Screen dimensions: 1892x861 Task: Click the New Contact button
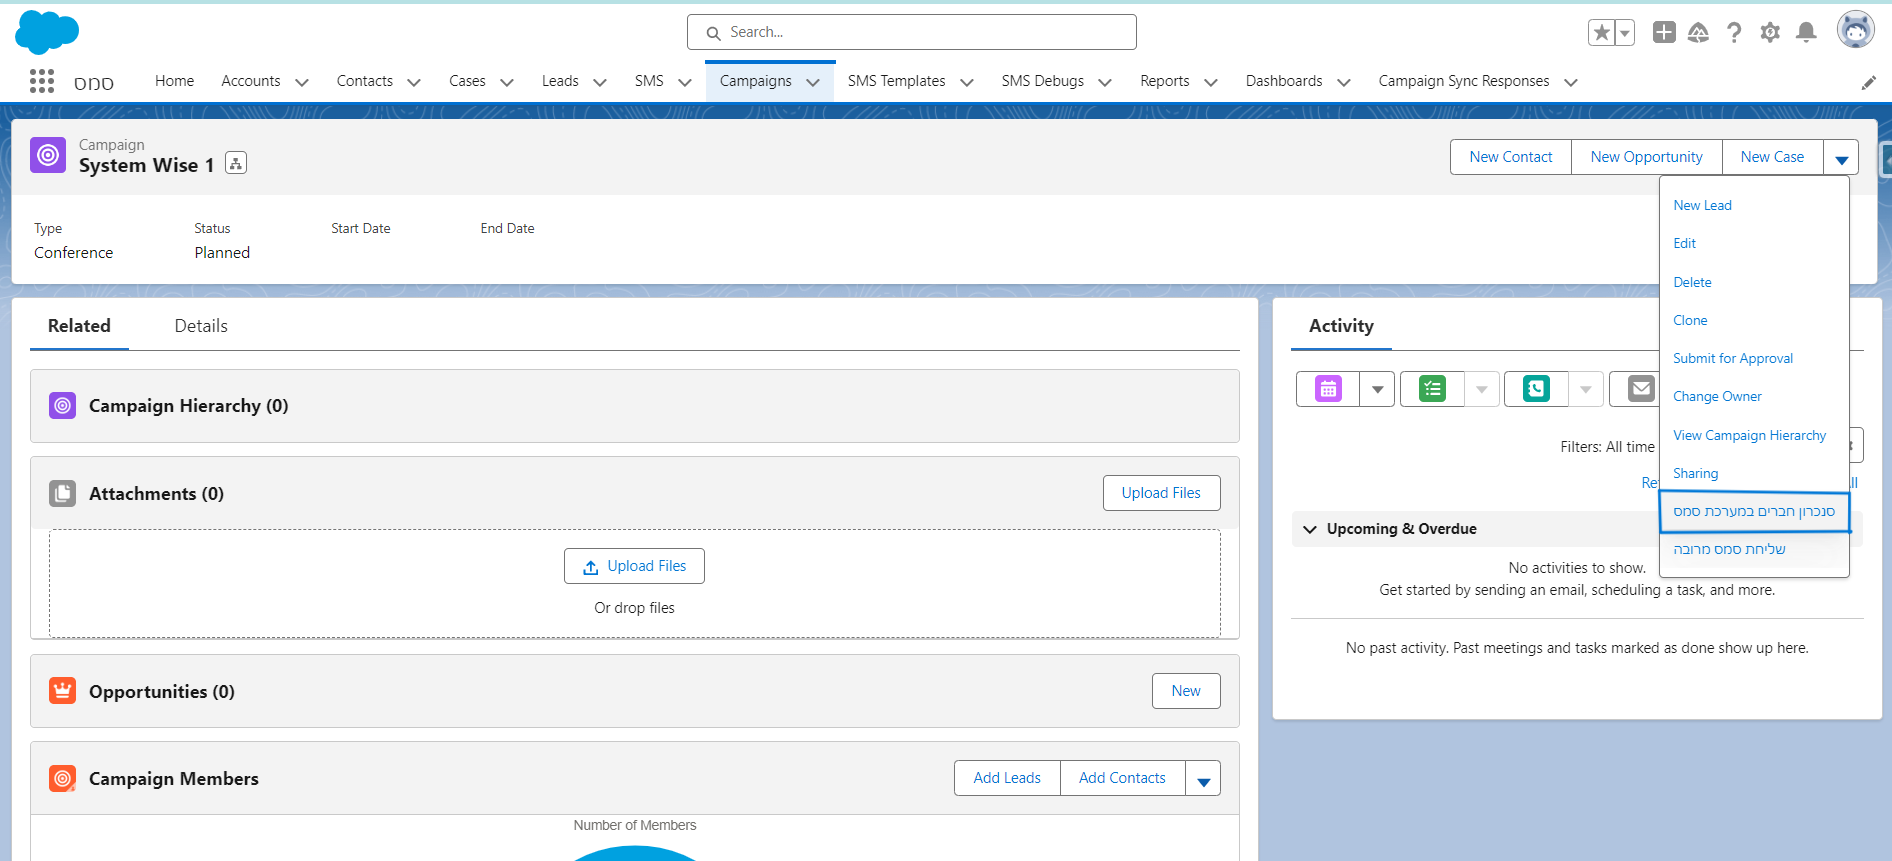pos(1511,157)
